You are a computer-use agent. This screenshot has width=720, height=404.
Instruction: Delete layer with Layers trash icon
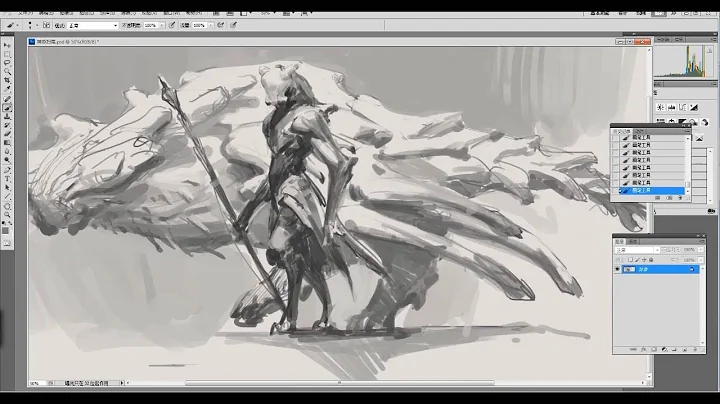[x=695, y=349]
